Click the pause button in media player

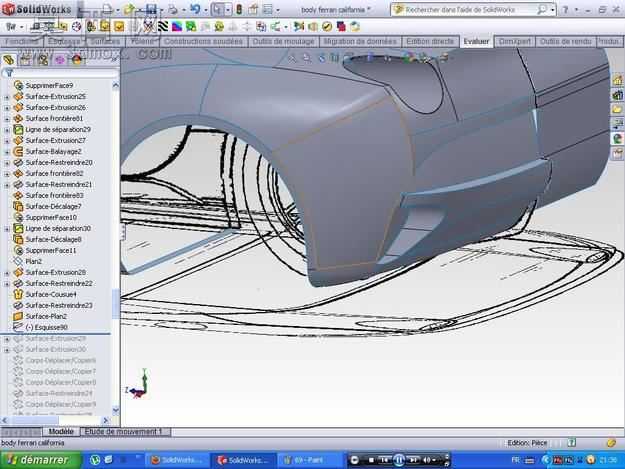pyautogui.click(x=399, y=460)
